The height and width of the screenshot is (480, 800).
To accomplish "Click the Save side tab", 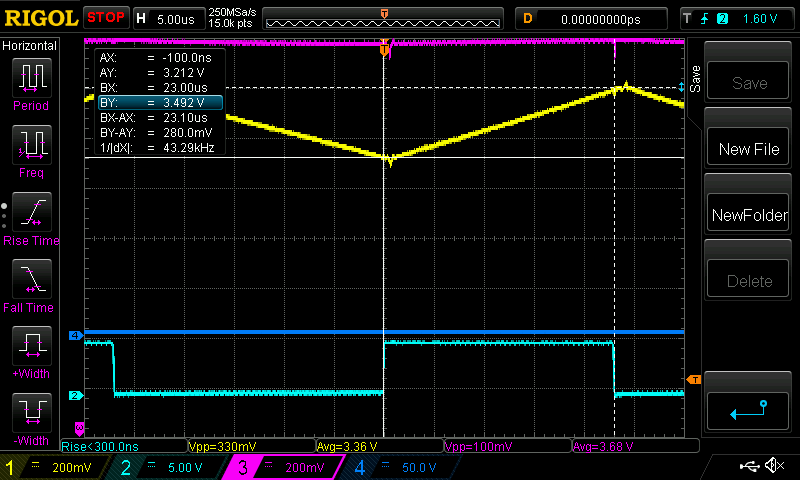I will [695, 77].
